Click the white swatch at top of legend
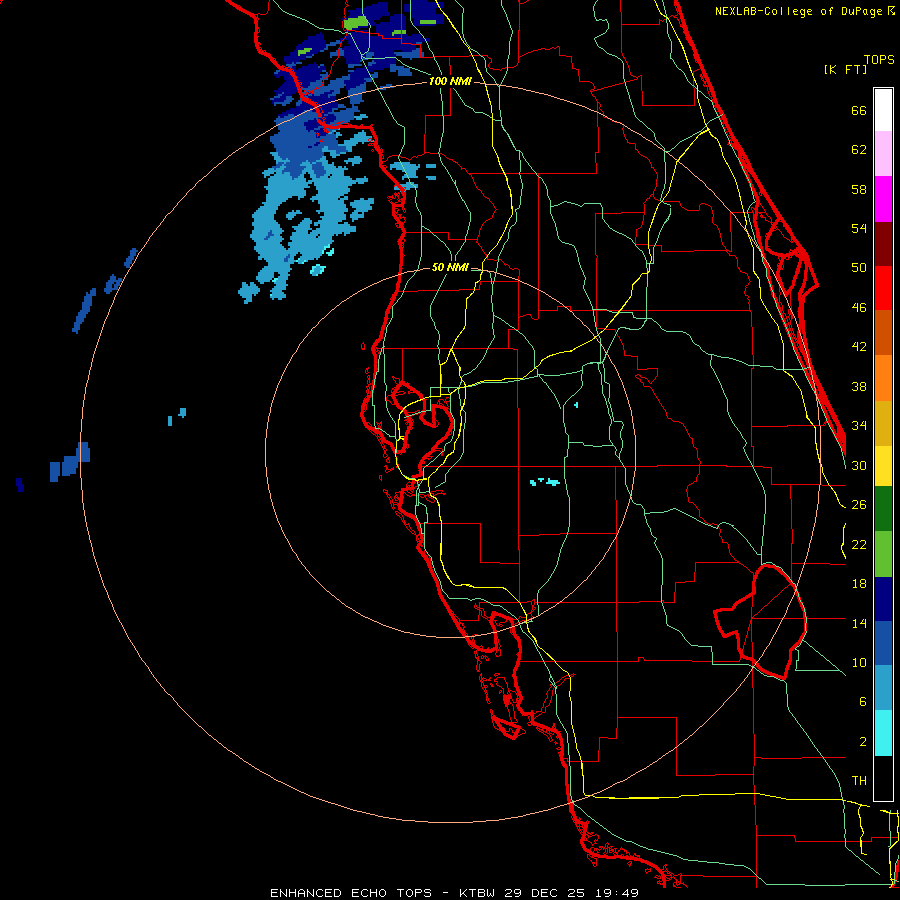This screenshot has height=900, width=900. [x=883, y=110]
